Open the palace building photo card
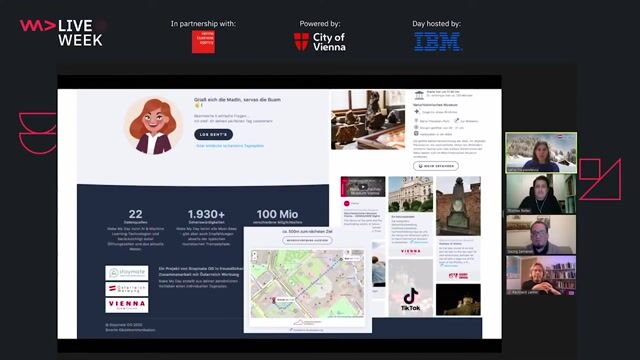The image size is (640, 360). [411, 194]
